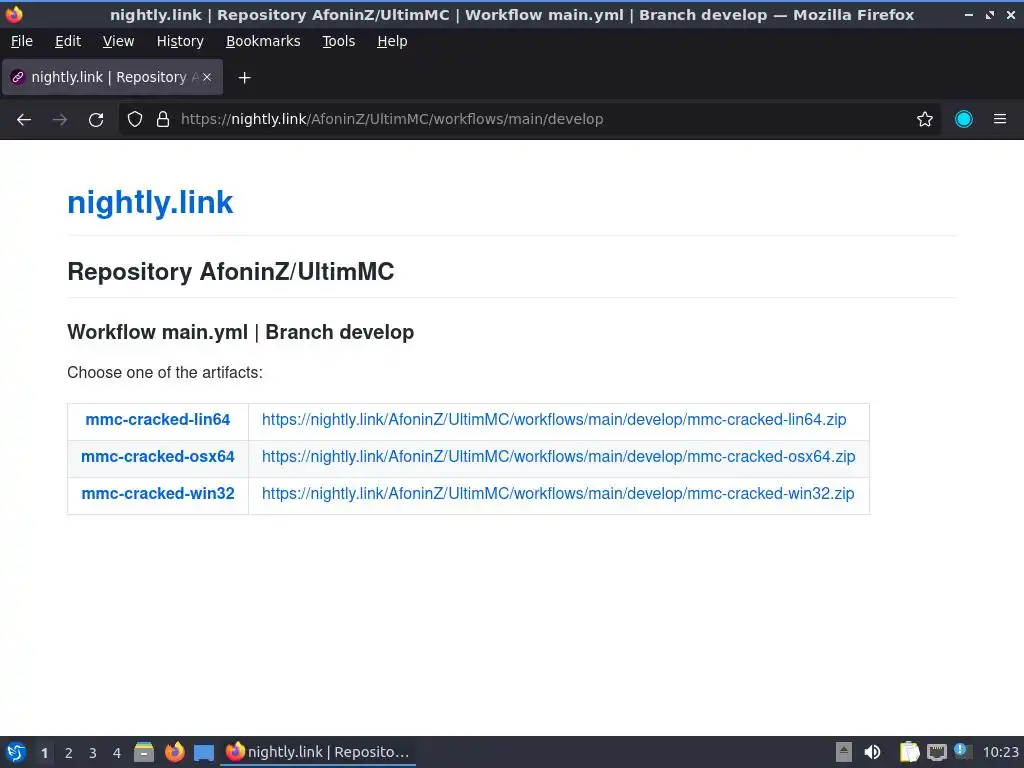View site security via the padlock icon

(163, 120)
